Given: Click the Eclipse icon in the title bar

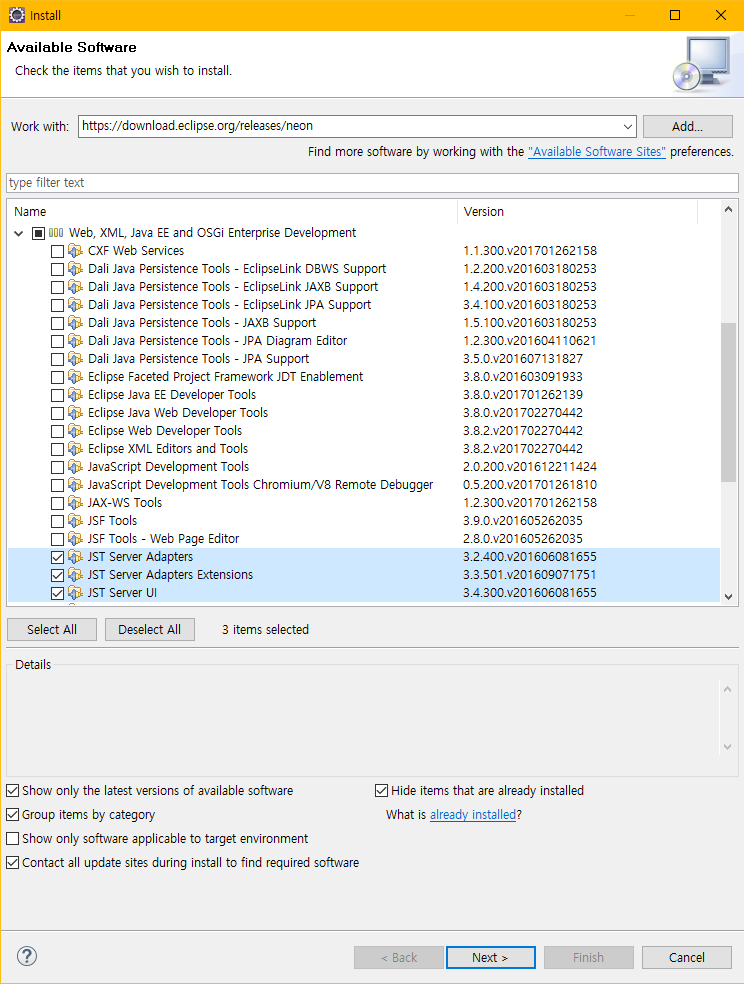Looking at the screenshot, I should click(x=17, y=15).
